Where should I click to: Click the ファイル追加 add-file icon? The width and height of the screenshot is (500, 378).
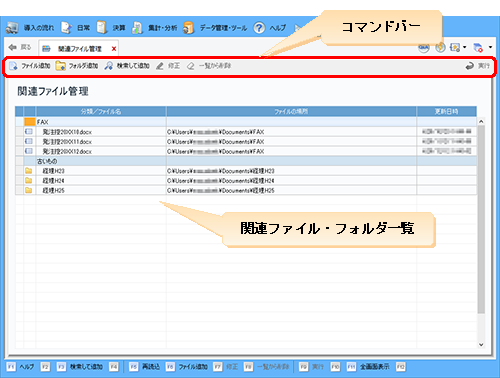point(13,66)
